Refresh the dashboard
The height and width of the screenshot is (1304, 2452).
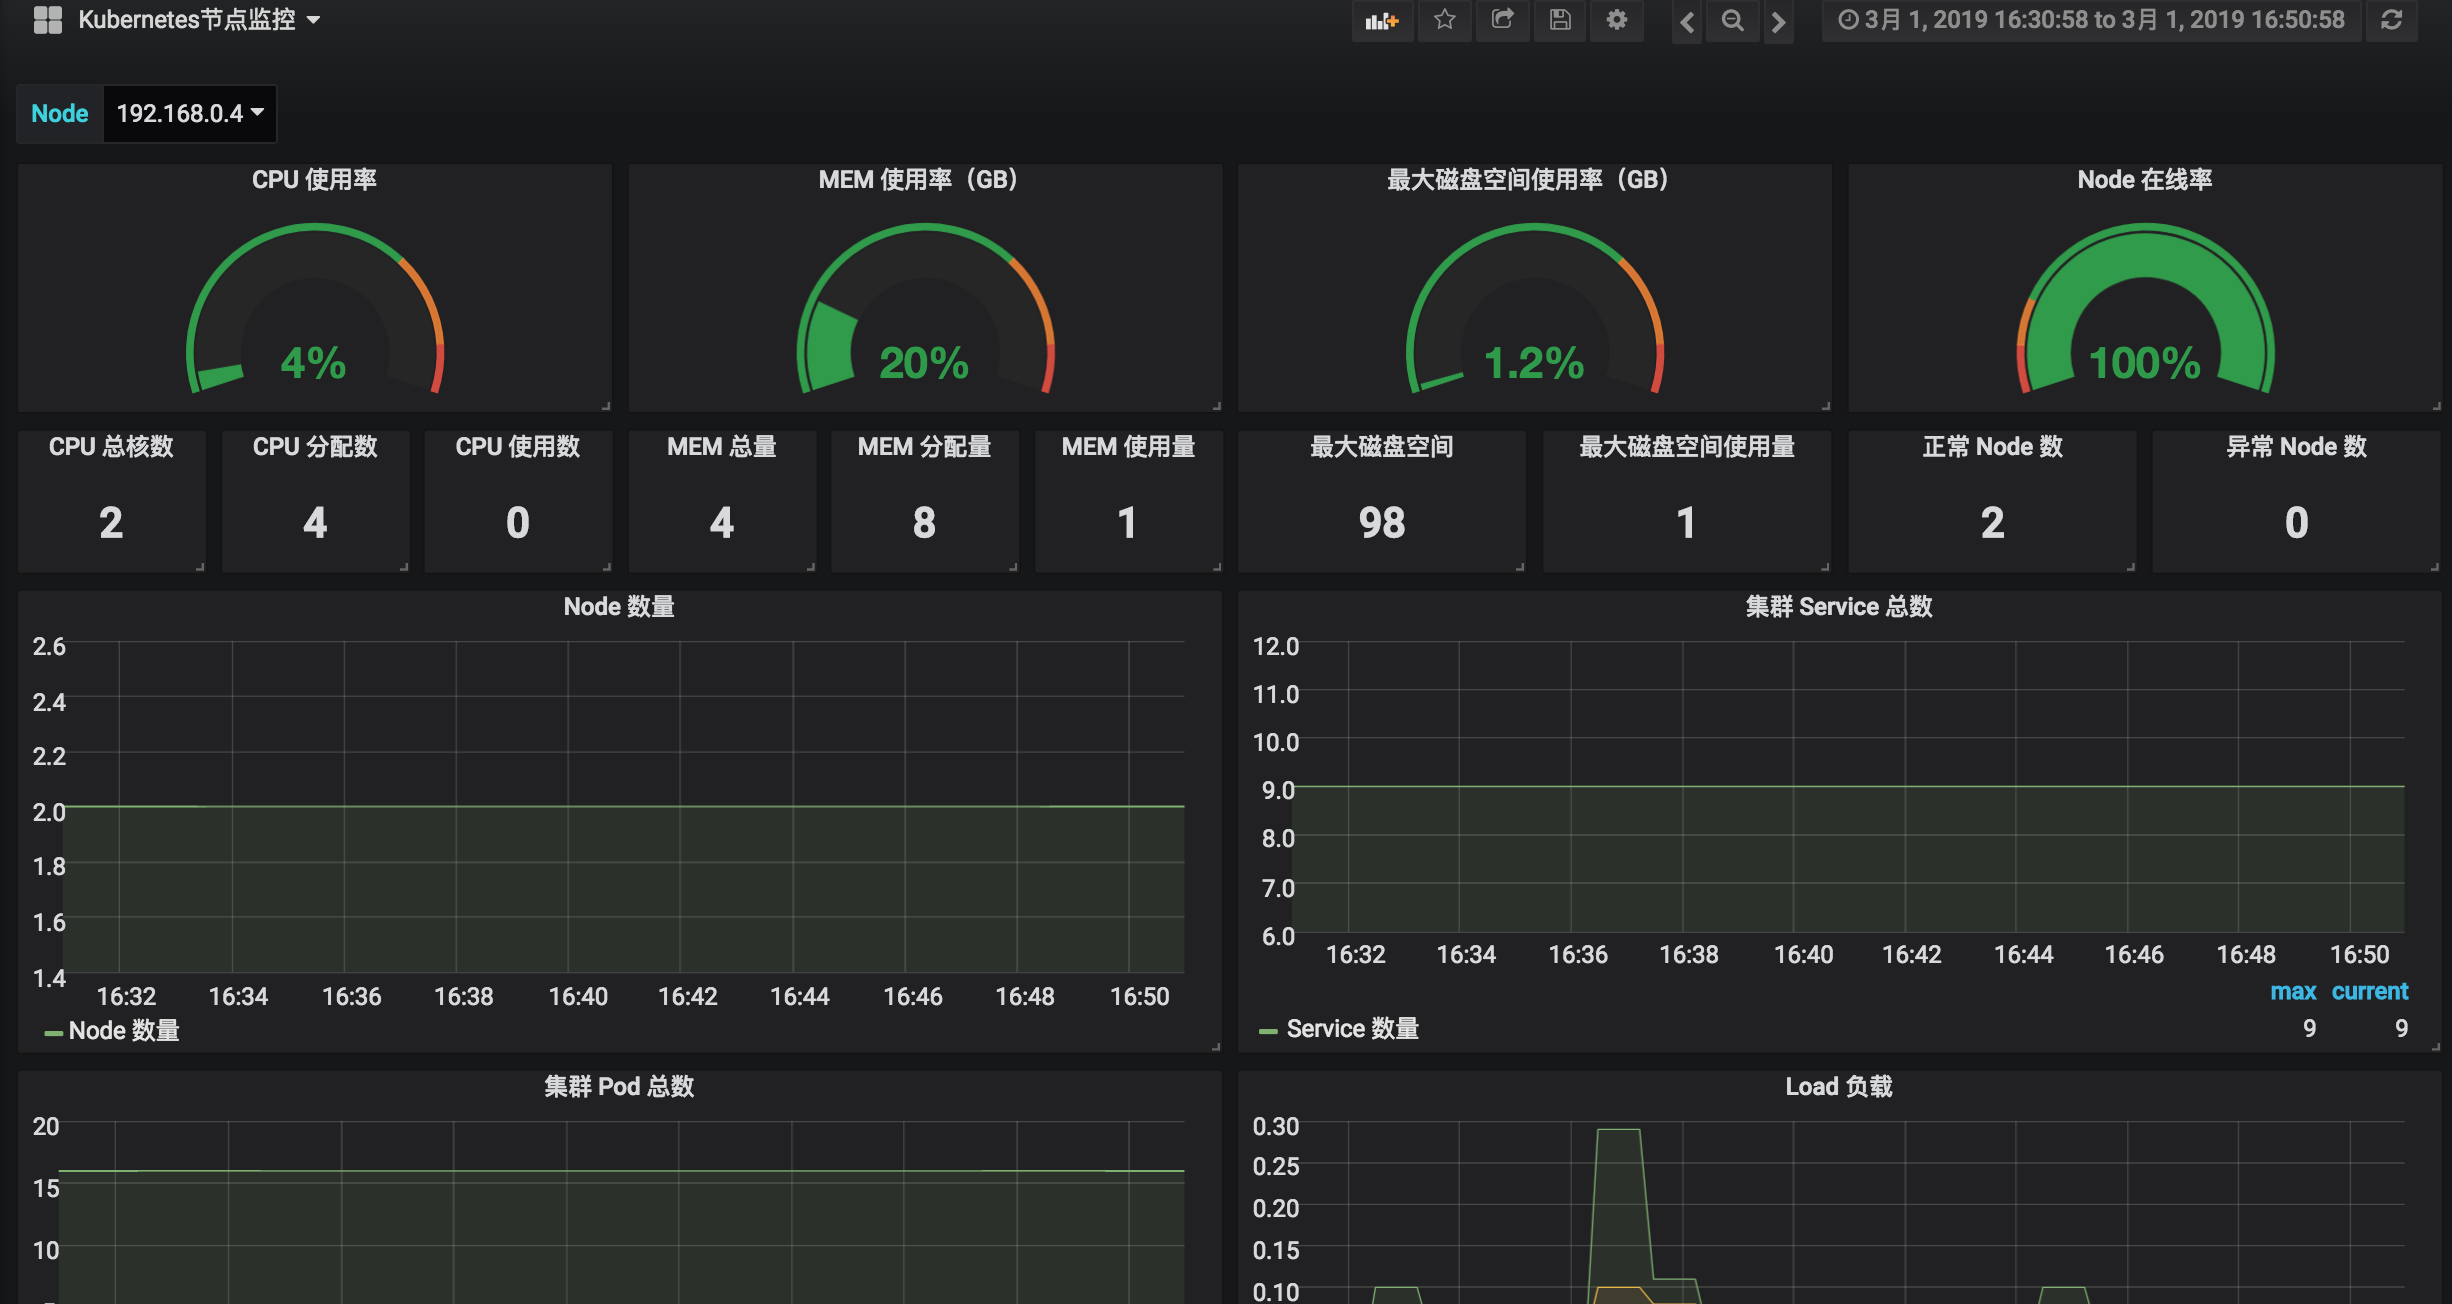click(2391, 20)
